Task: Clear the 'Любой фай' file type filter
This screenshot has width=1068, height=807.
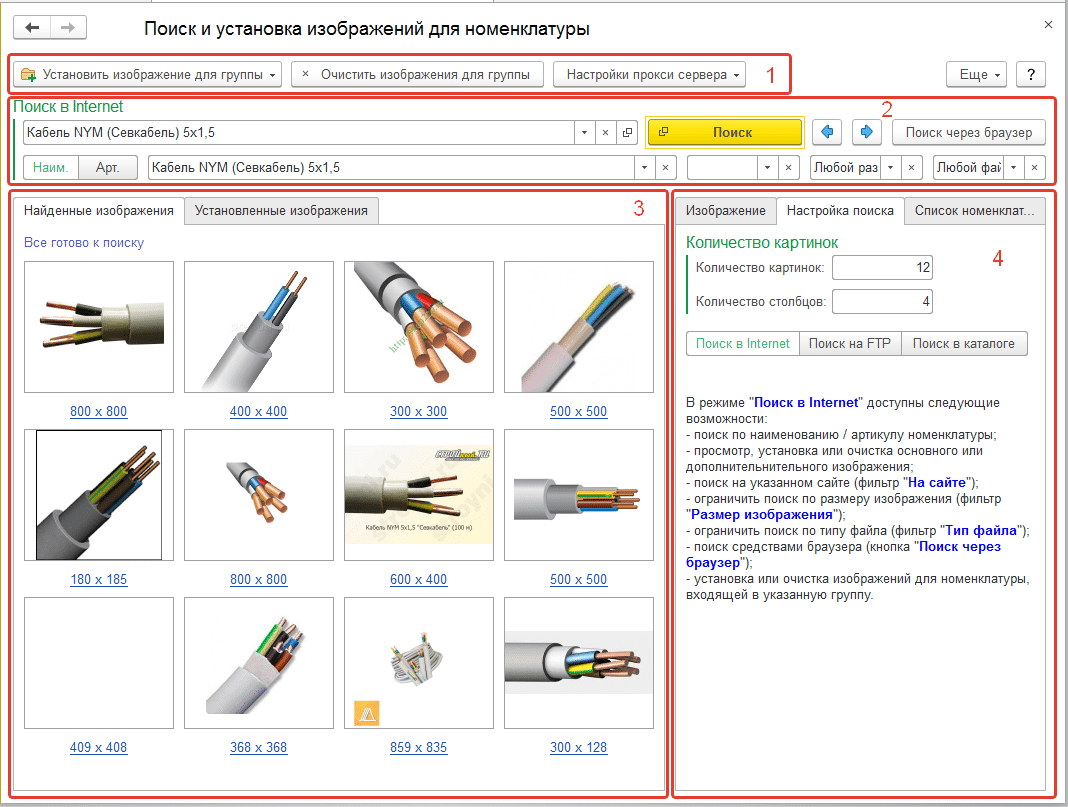Action: 1035,168
